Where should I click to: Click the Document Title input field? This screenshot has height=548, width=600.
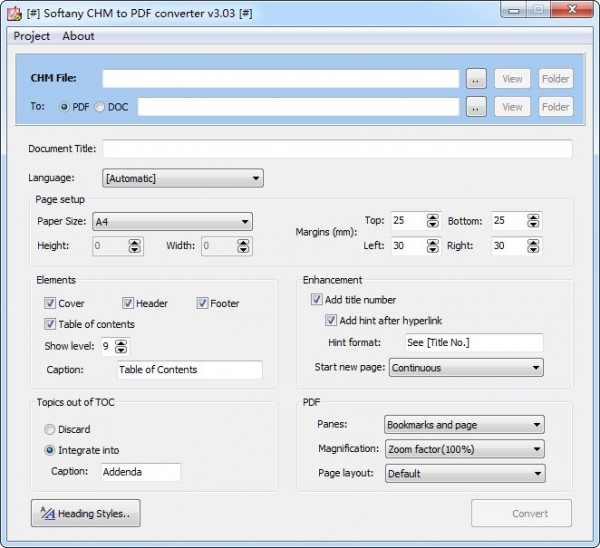[337, 149]
